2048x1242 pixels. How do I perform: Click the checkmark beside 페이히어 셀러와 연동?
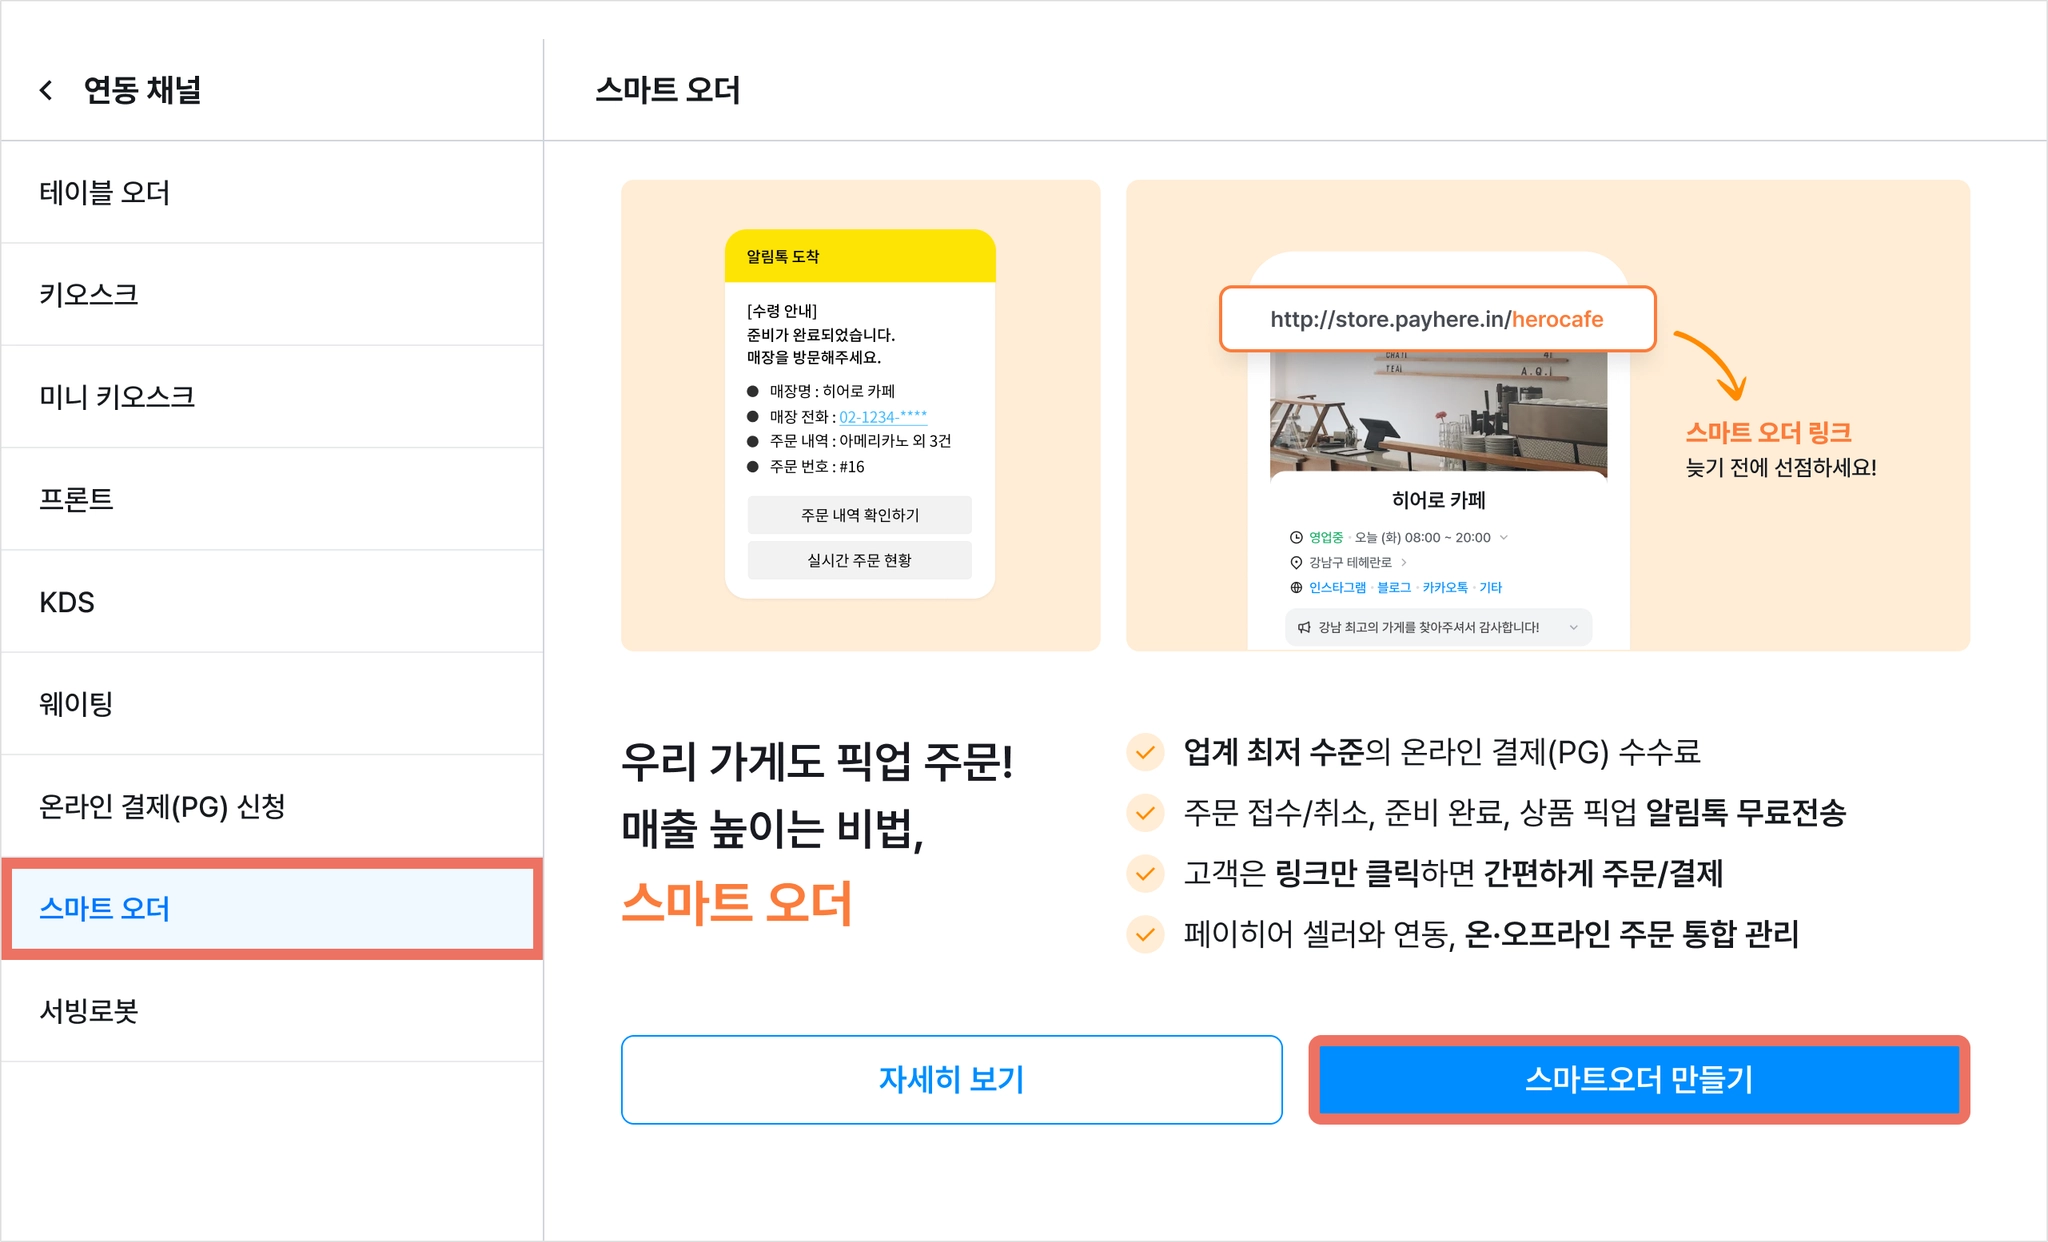click(1145, 935)
